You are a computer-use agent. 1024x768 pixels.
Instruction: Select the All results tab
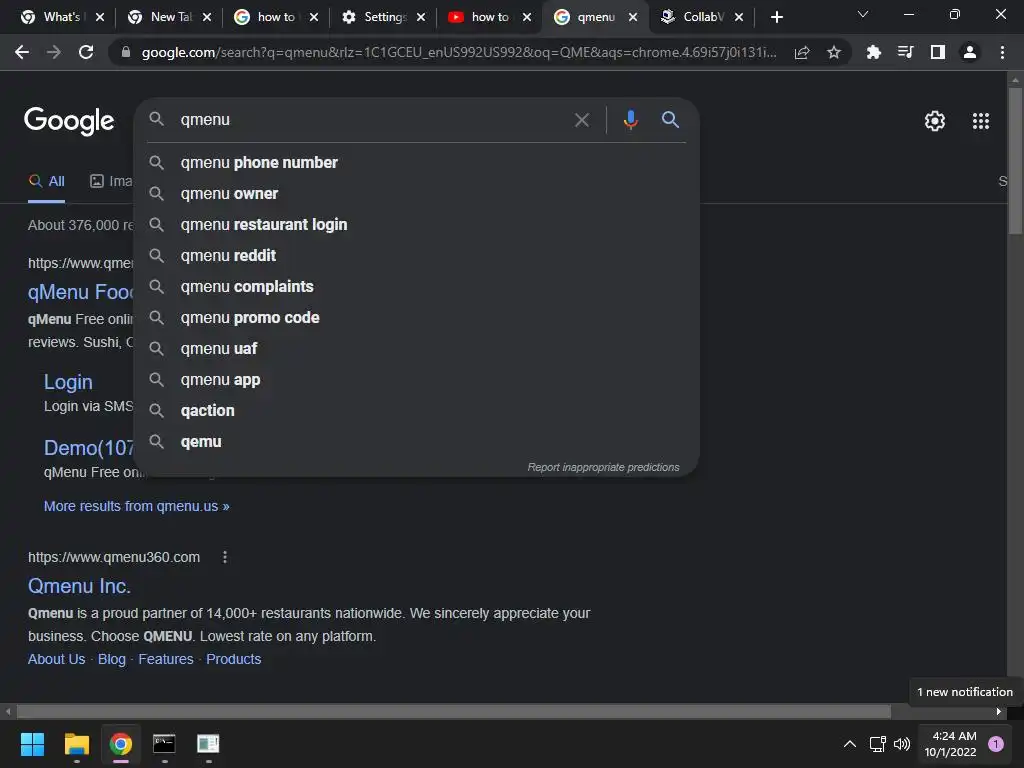tap(46, 182)
